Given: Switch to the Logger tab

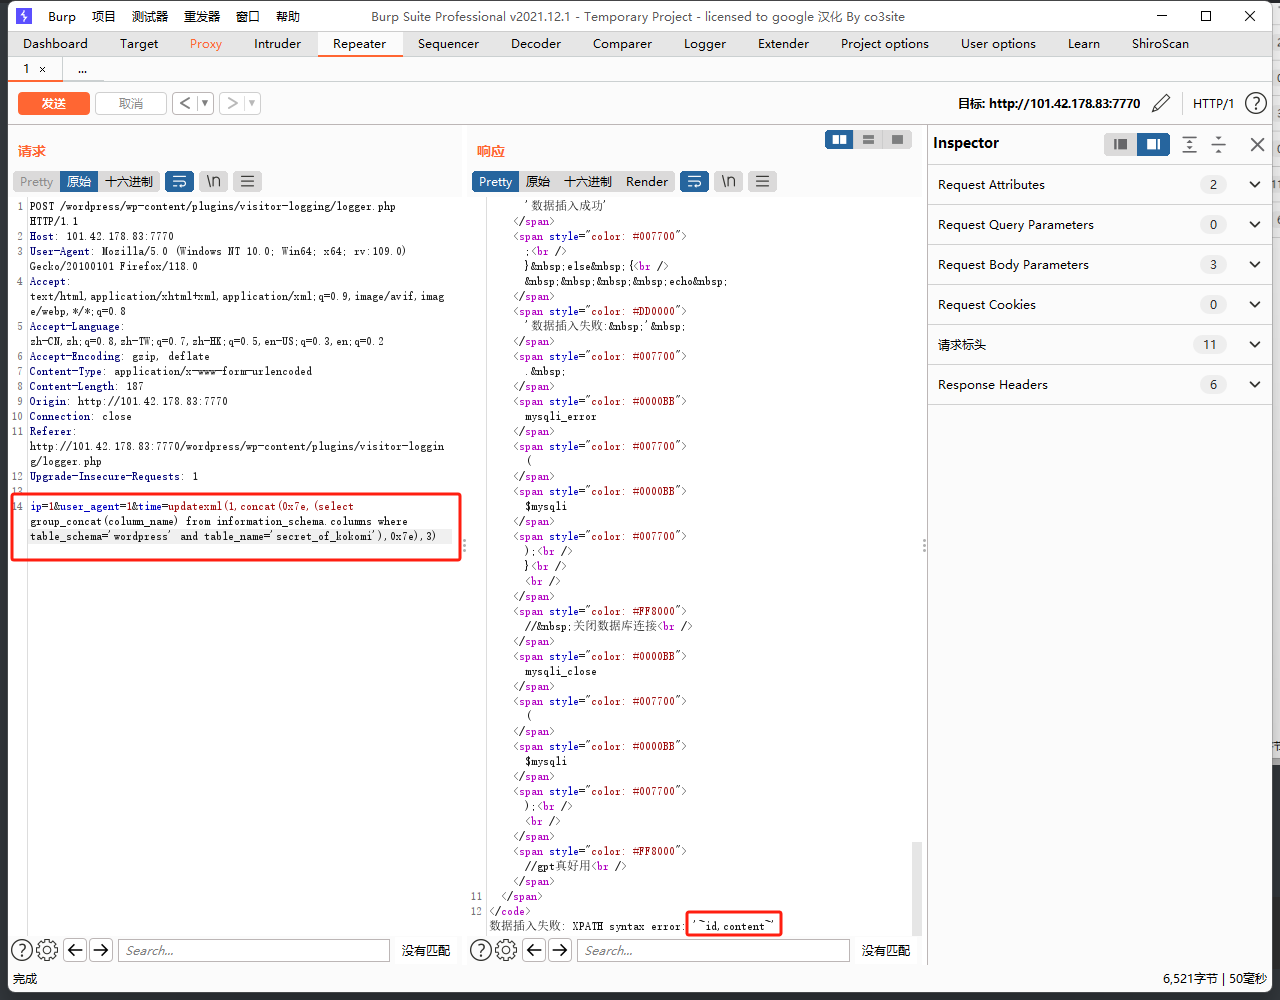Looking at the screenshot, I should [x=705, y=43].
